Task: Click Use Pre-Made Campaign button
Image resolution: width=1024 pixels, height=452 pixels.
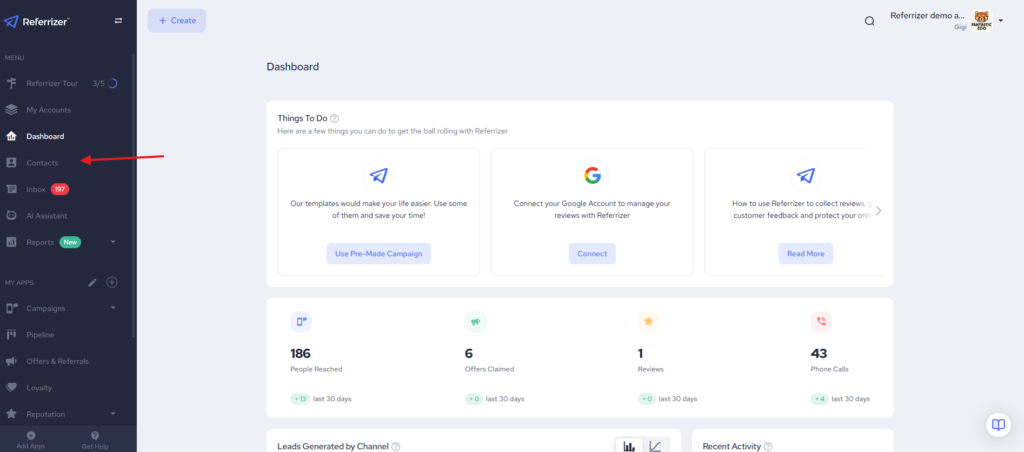Action: click(378, 254)
